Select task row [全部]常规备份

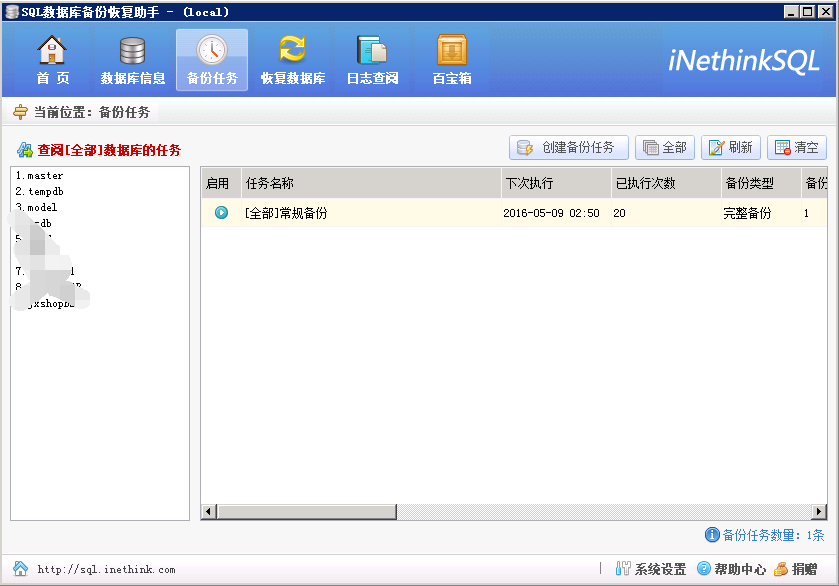pyautogui.click(x=514, y=213)
